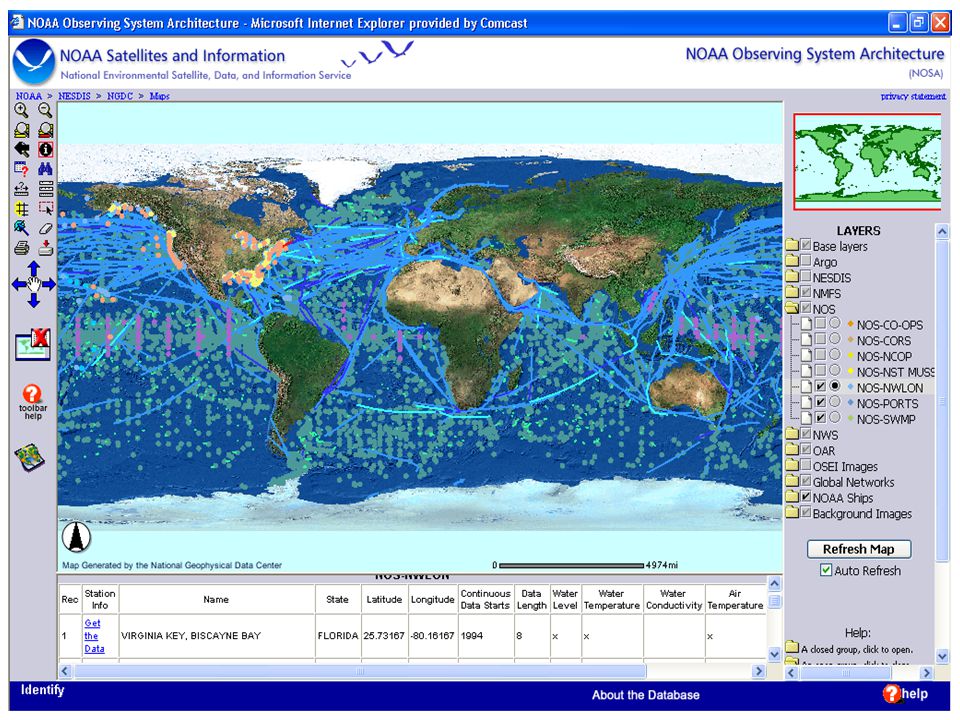Image resolution: width=960 pixels, height=720 pixels.
Task: Open the NOAA breadcrumb link
Action: (29, 96)
